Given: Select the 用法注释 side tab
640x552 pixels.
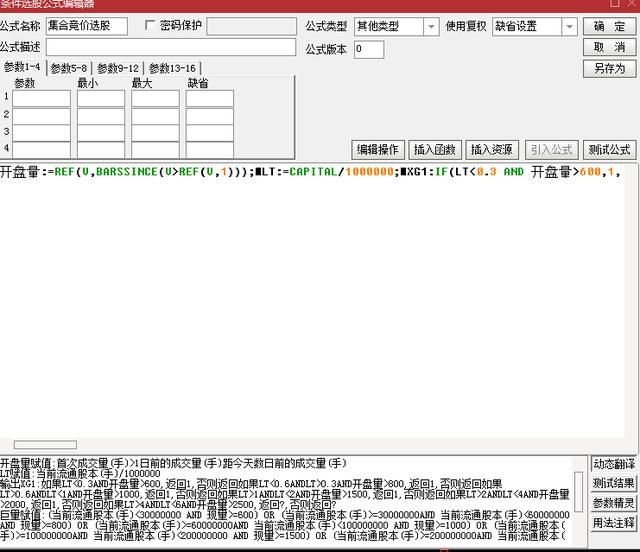Looking at the screenshot, I should 613,523.
